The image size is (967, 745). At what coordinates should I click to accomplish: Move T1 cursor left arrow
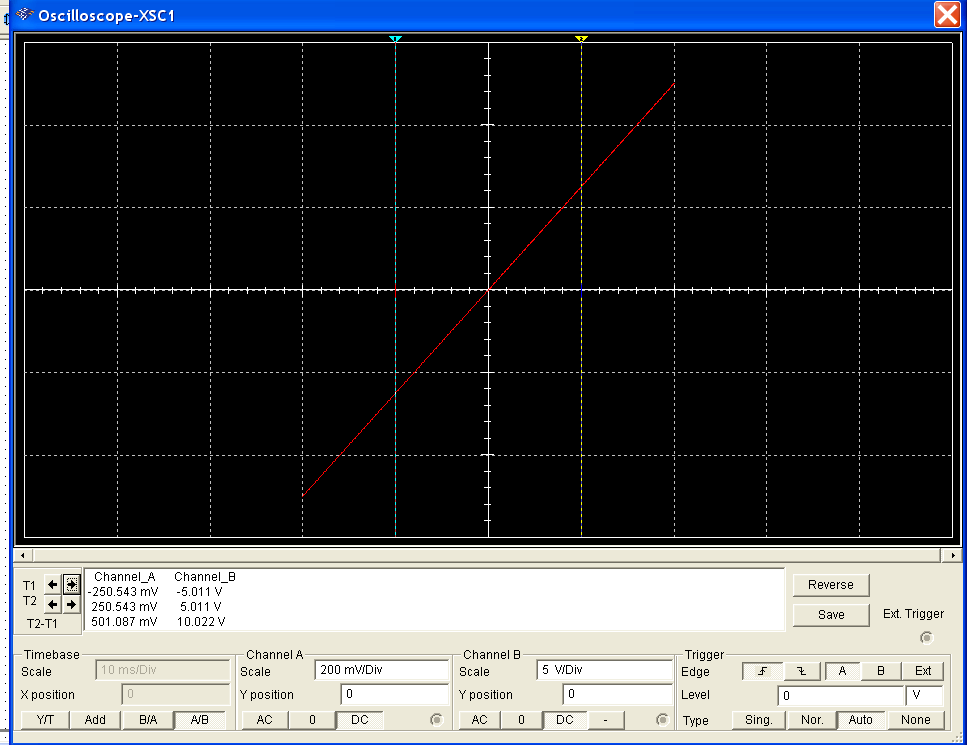(52, 584)
